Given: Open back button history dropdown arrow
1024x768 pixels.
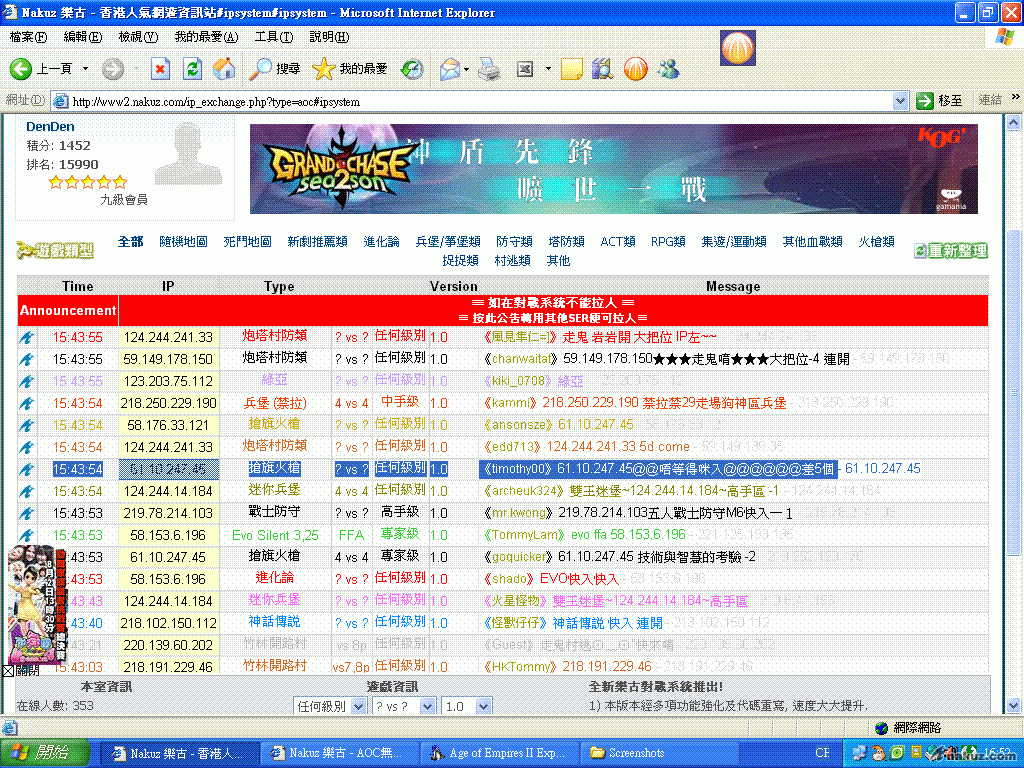Looking at the screenshot, I should coord(85,69).
